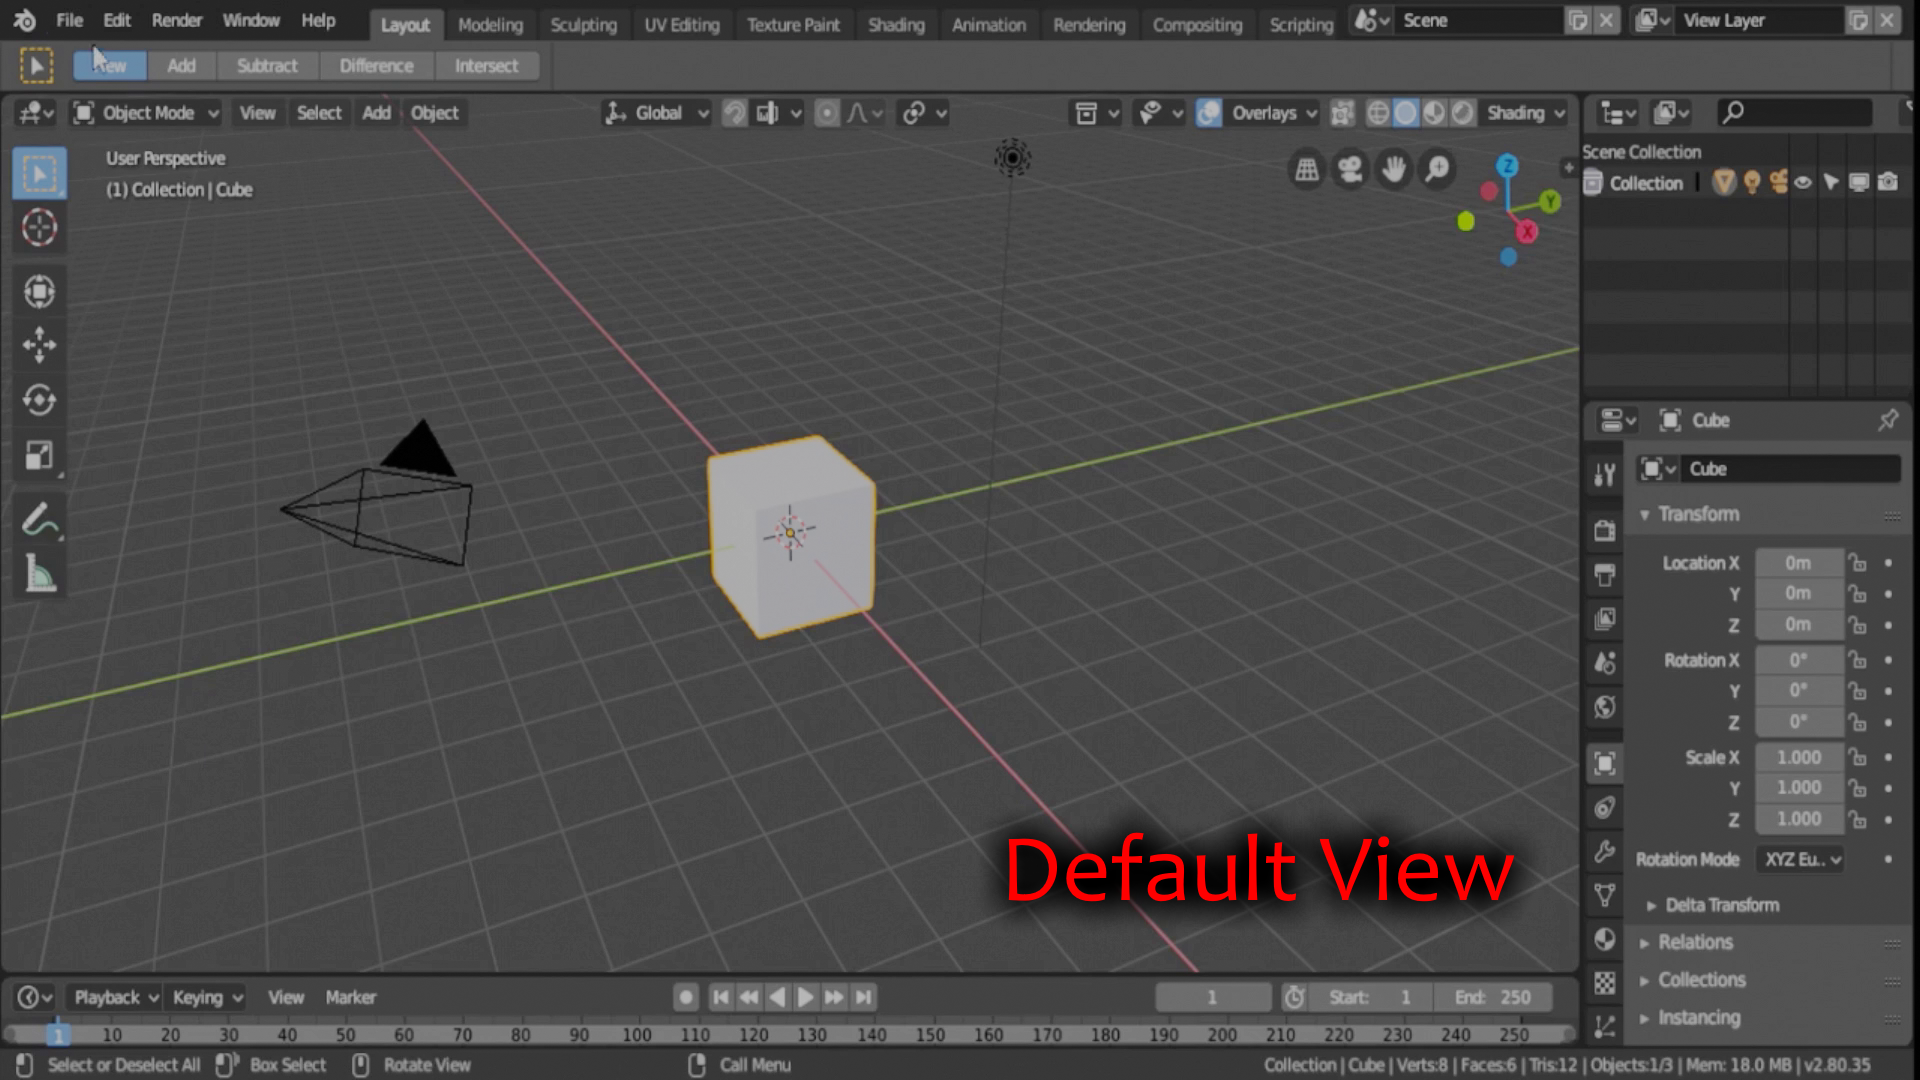The image size is (1920, 1080).
Task: Click the pan view hand icon
Action: (x=1393, y=170)
